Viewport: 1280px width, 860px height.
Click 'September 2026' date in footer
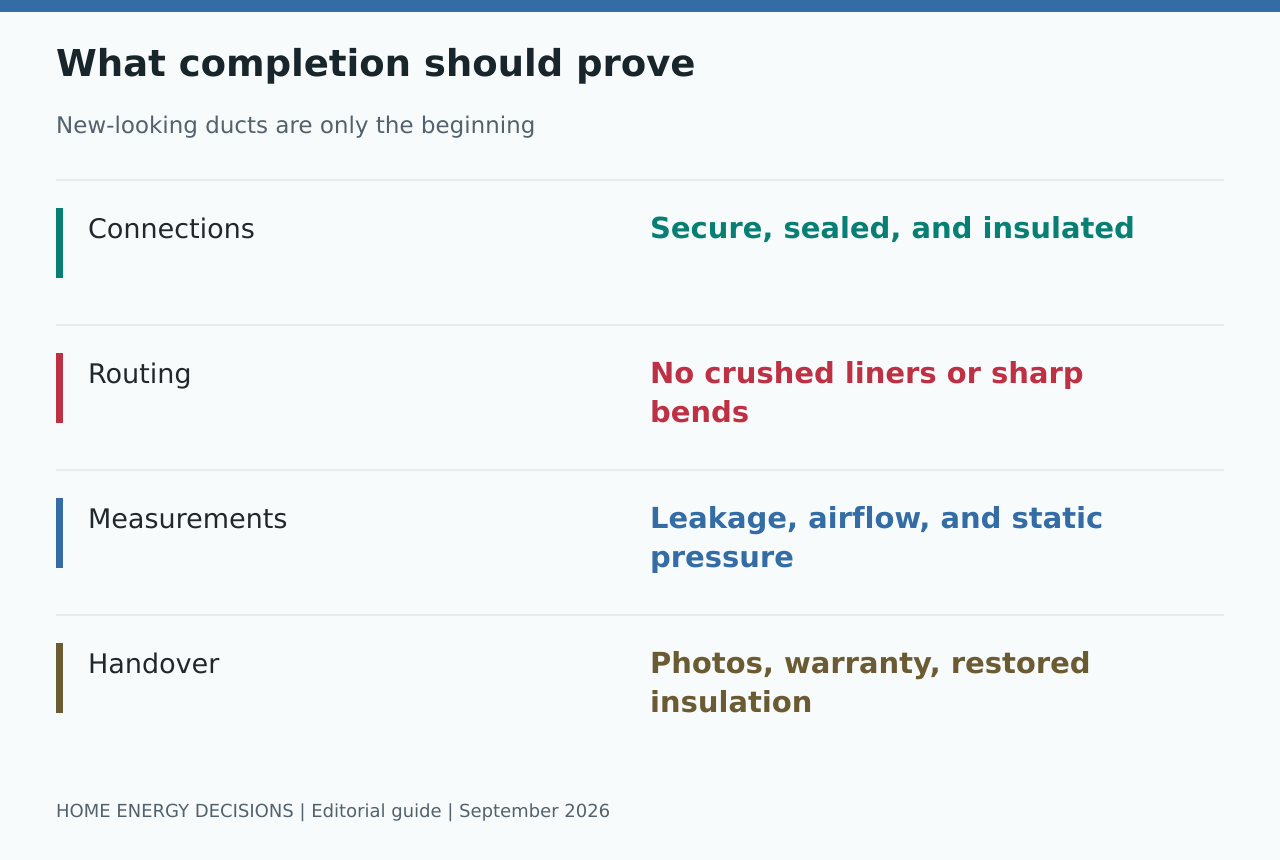click(x=534, y=811)
